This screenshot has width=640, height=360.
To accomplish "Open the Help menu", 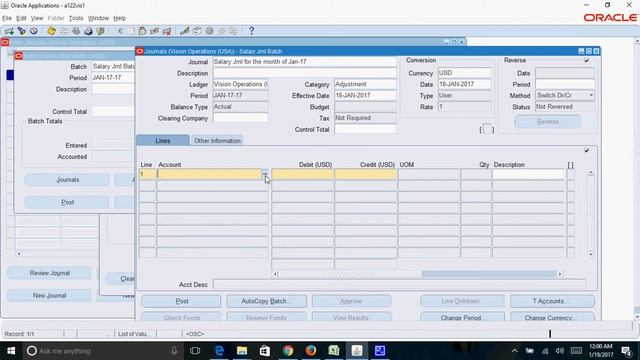I will tap(119, 18).
